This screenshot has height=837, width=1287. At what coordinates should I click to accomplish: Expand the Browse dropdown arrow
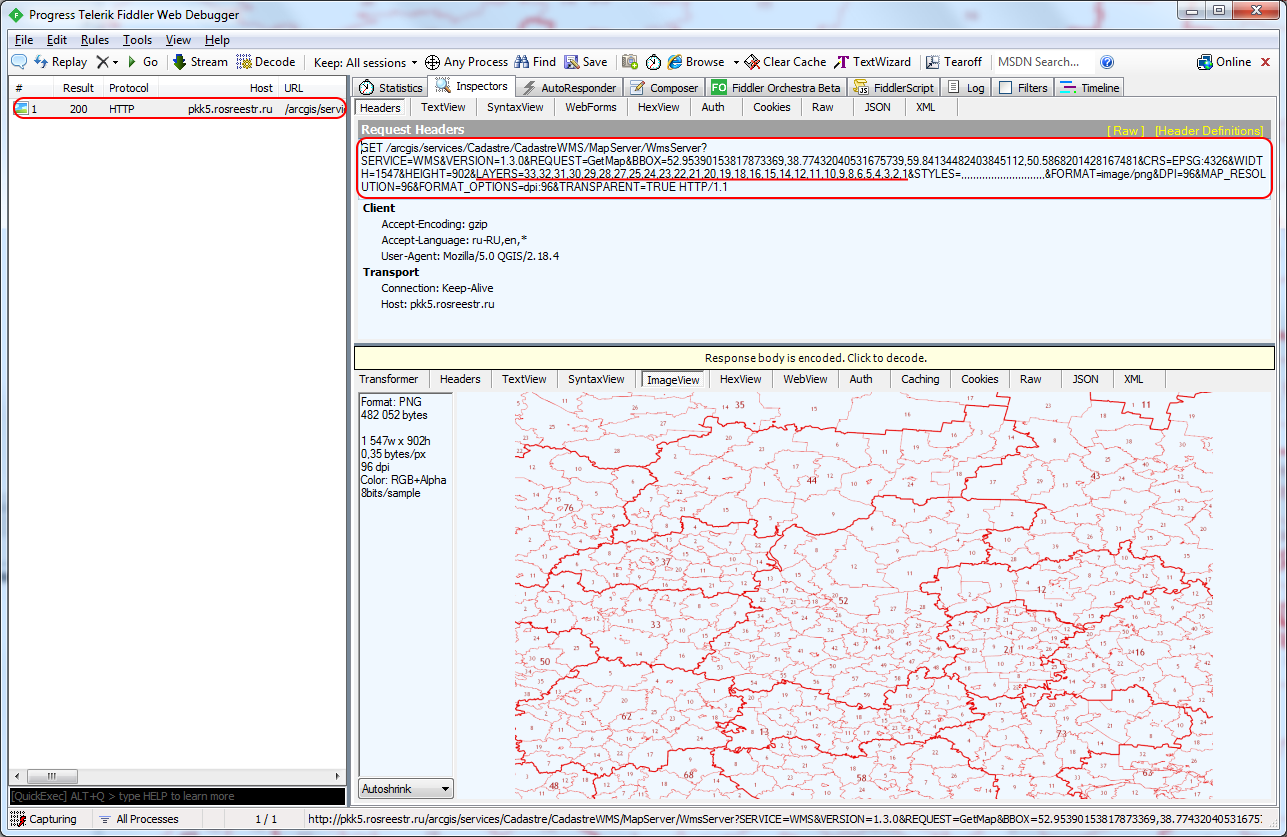735,62
